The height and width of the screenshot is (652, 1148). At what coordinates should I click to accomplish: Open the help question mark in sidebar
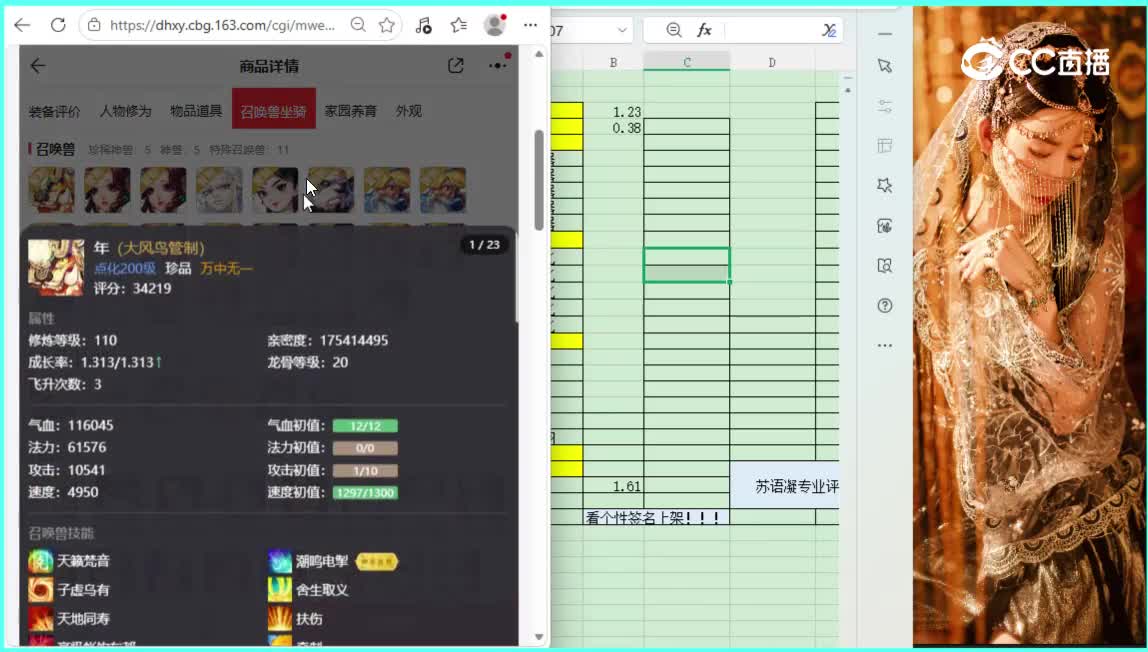point(884,306)
